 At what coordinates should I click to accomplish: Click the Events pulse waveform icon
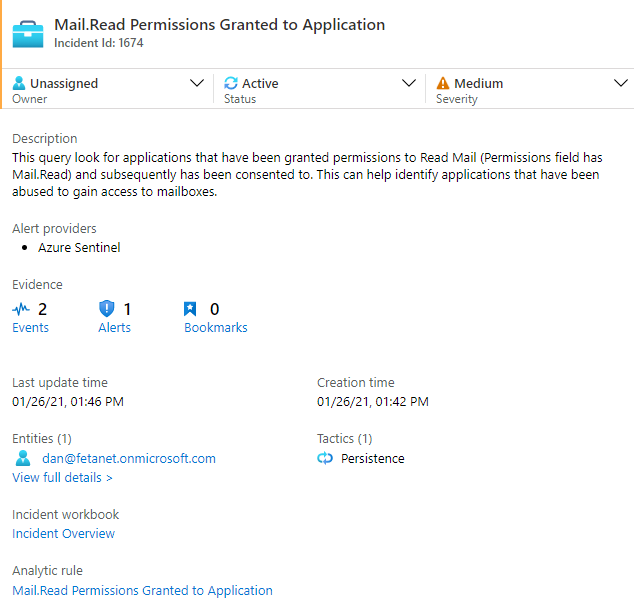[x=21, y=309]
